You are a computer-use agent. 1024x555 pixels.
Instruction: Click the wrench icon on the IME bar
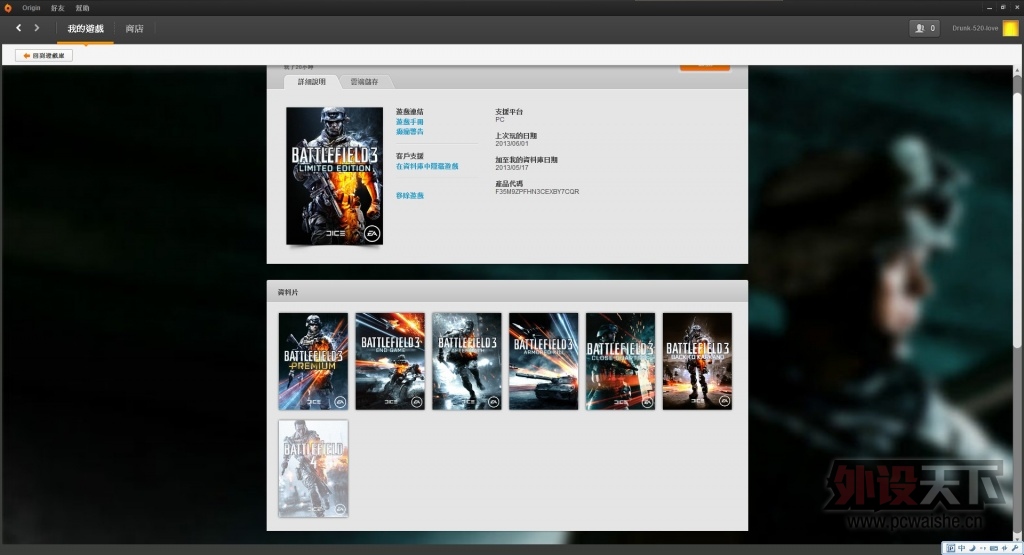click(1015, 548)
